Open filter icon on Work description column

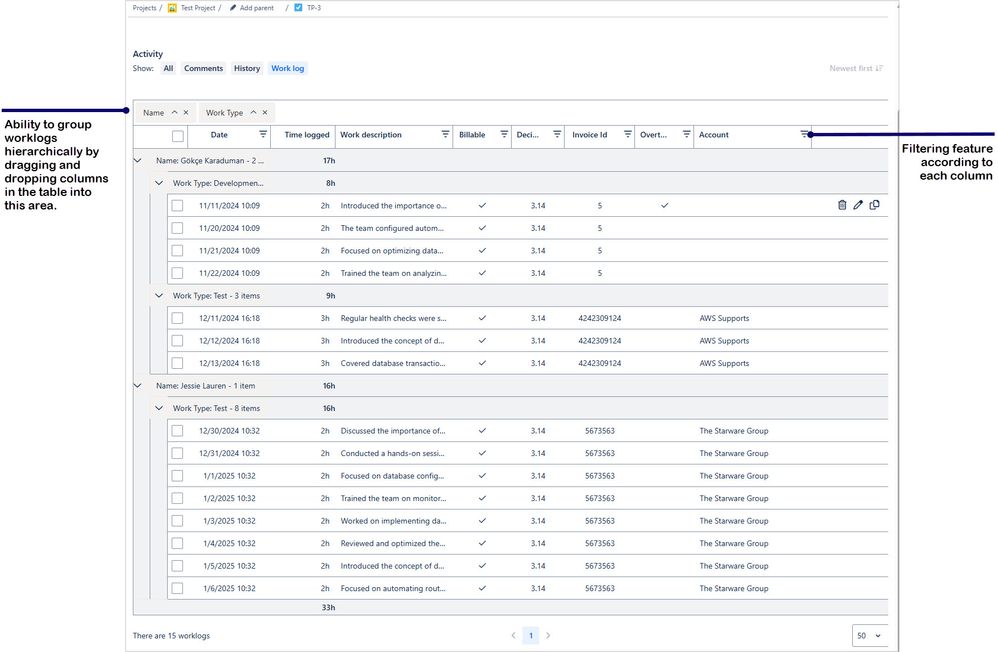[x=446, y=134]
